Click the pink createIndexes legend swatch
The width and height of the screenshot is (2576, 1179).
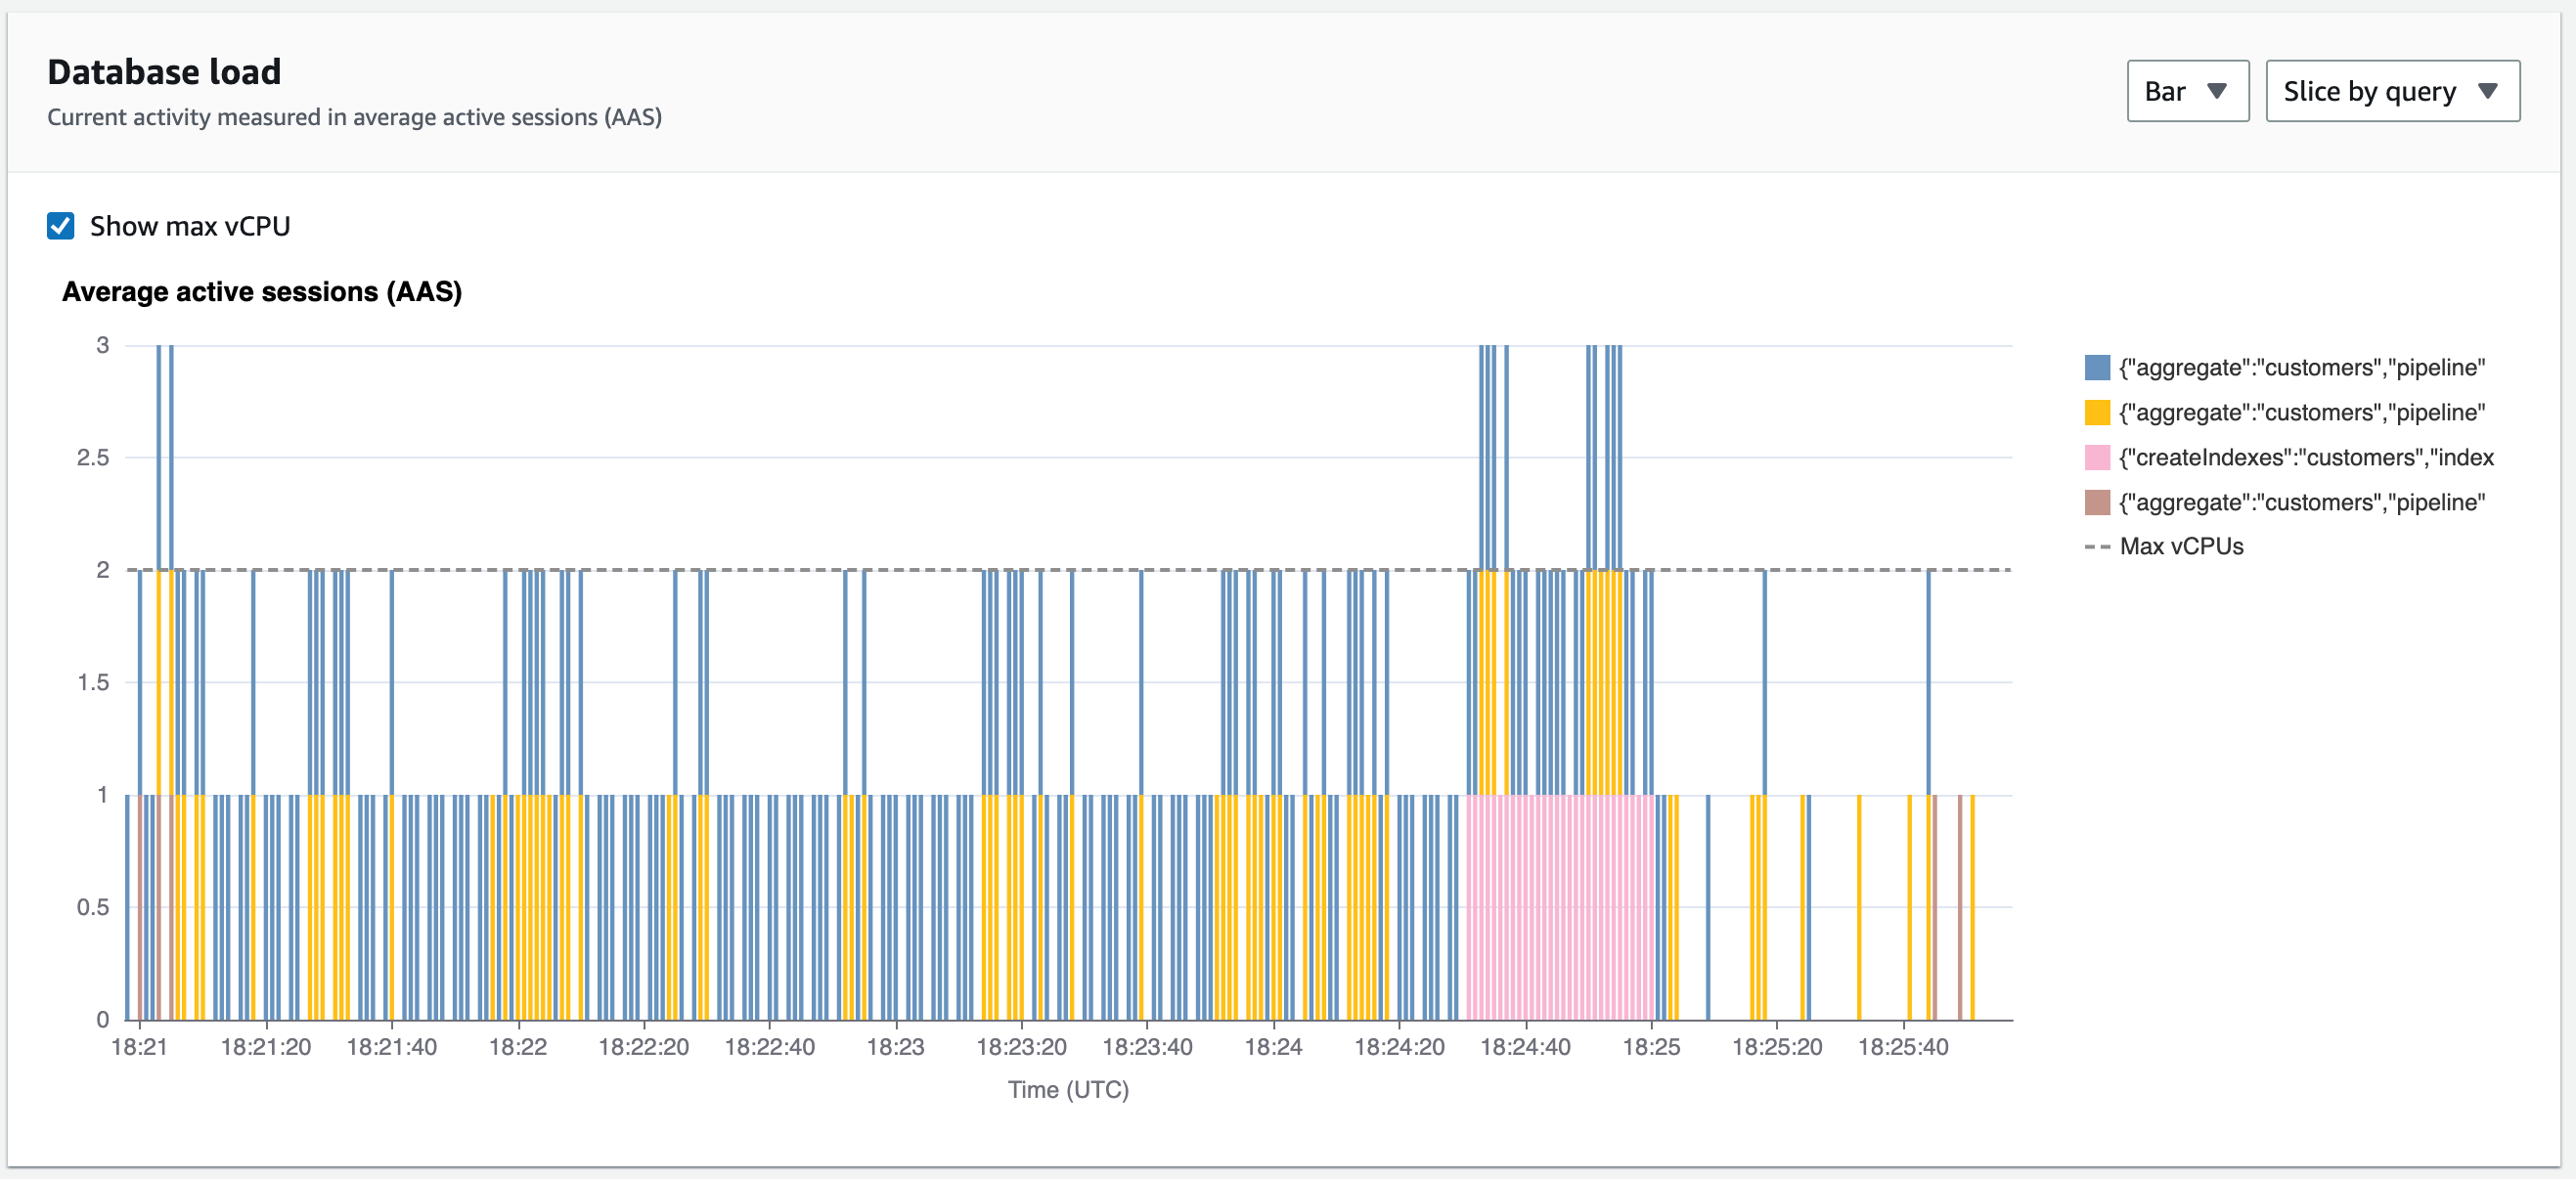(2097, 458)
